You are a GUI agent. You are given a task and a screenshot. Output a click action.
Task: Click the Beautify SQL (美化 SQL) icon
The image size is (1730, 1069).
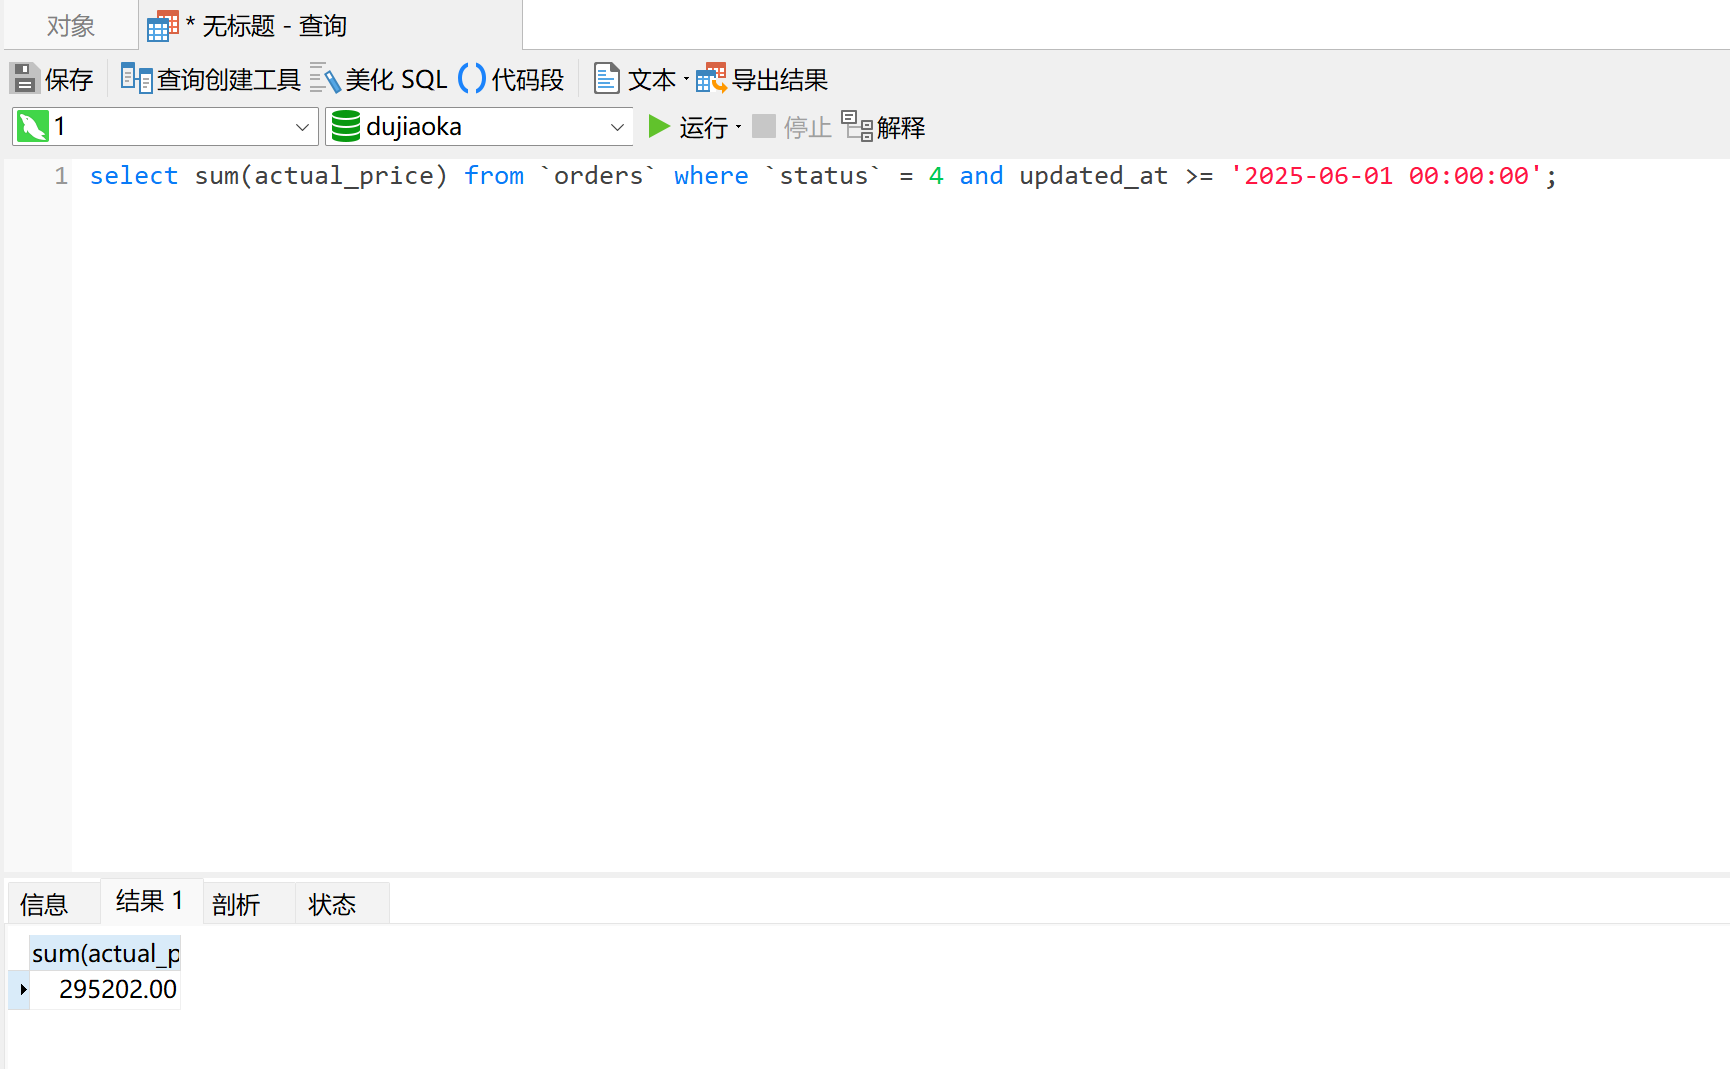click(325, 78)
